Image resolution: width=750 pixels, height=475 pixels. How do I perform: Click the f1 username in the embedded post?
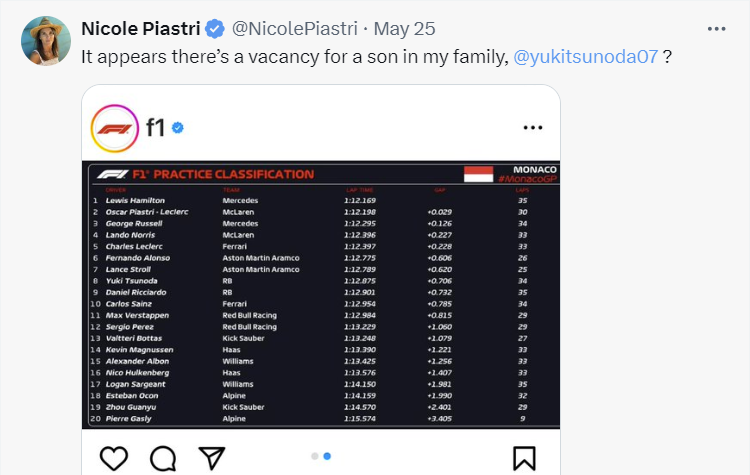(155, 128)
